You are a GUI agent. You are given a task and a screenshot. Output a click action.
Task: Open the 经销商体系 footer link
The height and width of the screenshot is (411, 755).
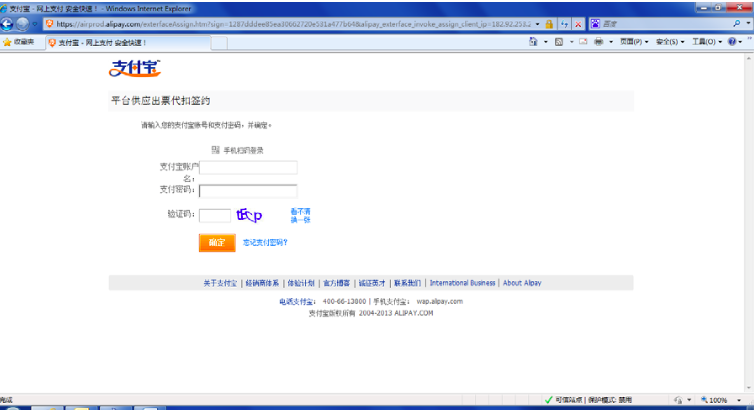click(262, 283)
